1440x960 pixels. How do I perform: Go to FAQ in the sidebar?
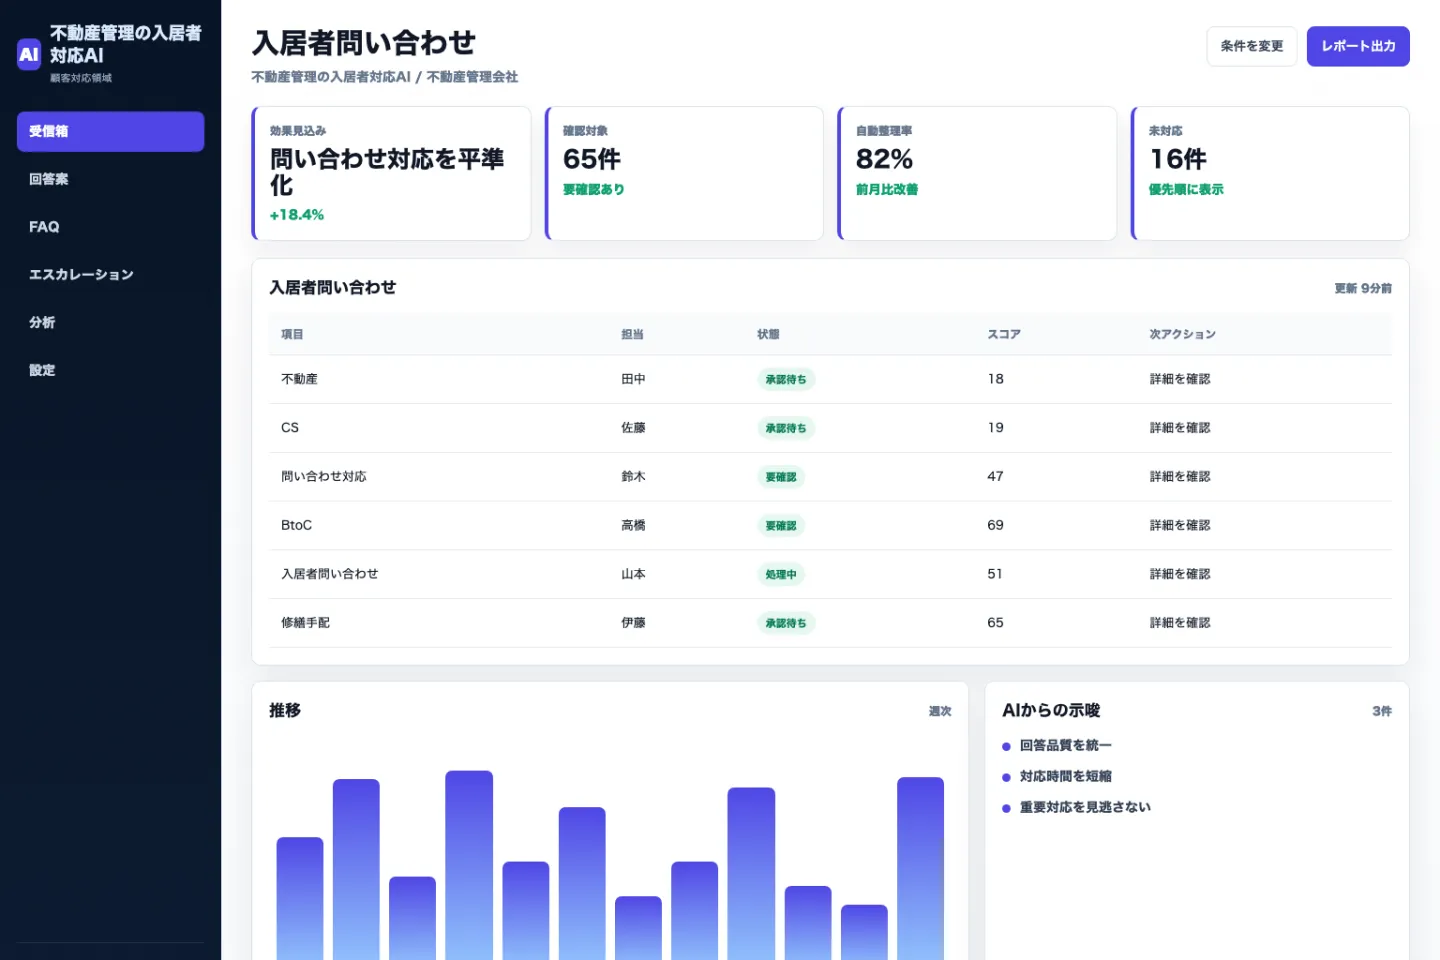(110, 227)
